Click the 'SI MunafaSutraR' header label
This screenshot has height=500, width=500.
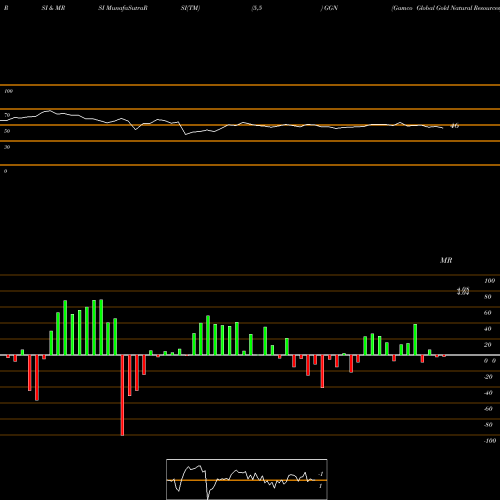click(123, 8)
